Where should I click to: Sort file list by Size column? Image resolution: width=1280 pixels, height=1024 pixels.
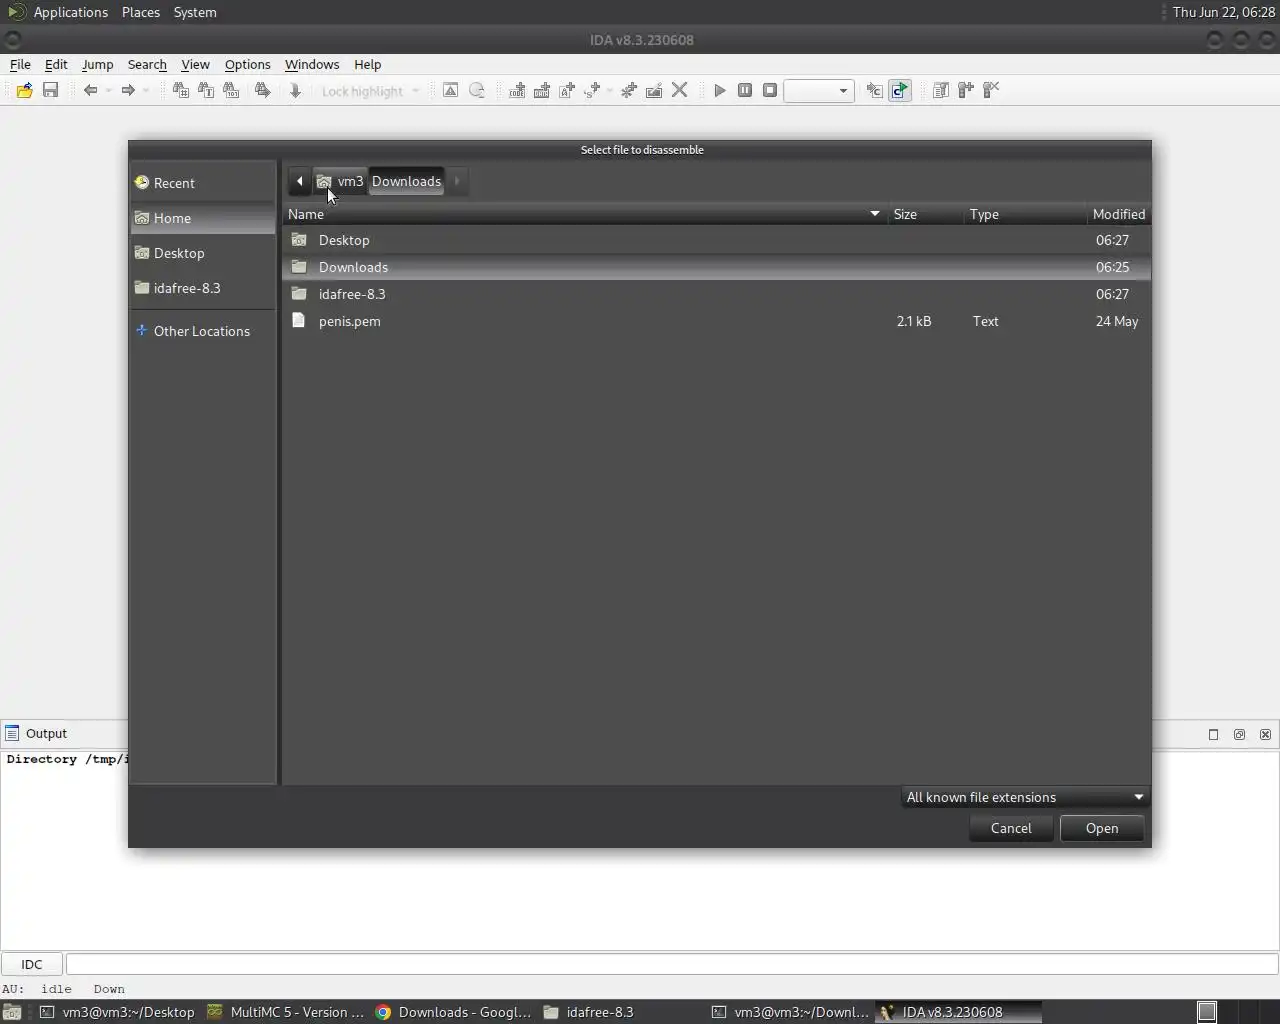click(925, 214)
